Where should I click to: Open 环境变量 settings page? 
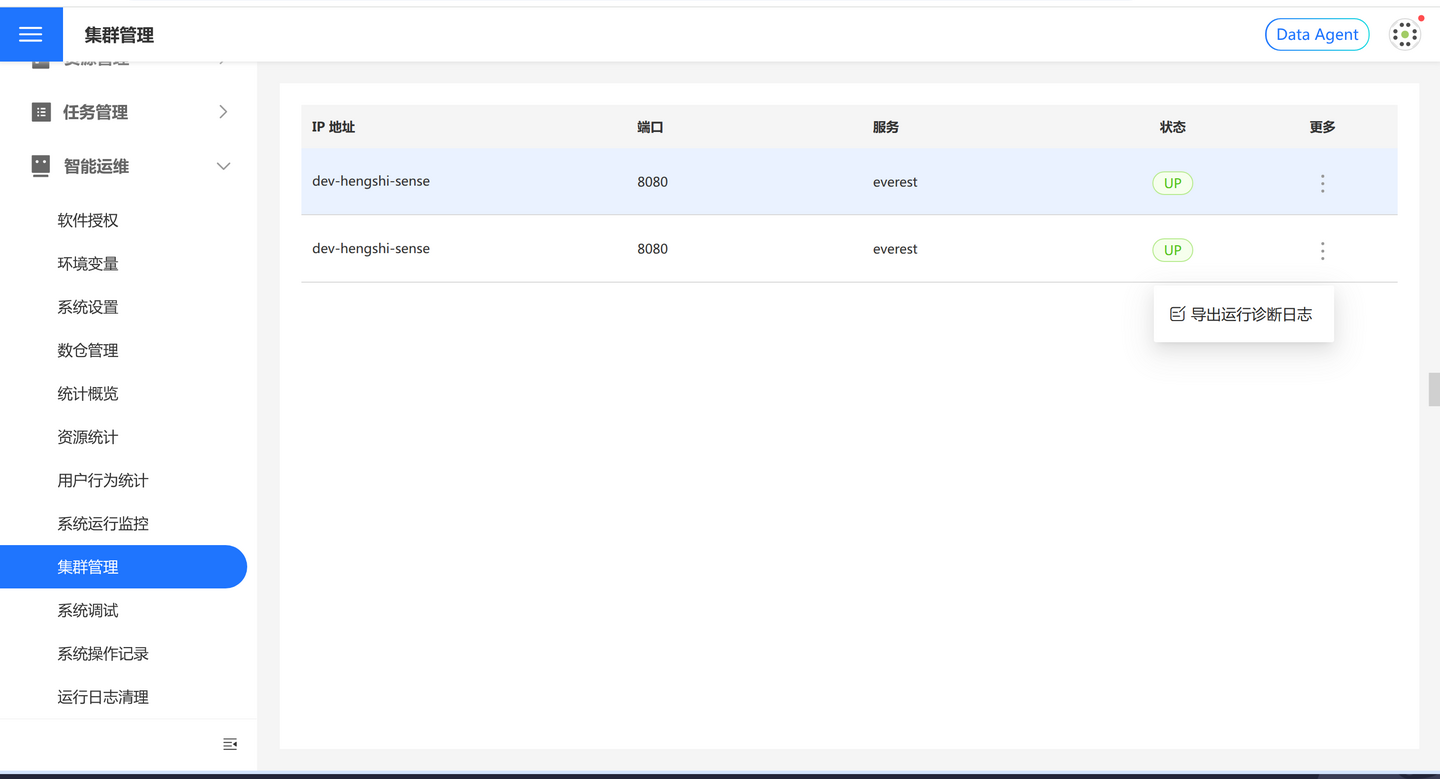88,264
